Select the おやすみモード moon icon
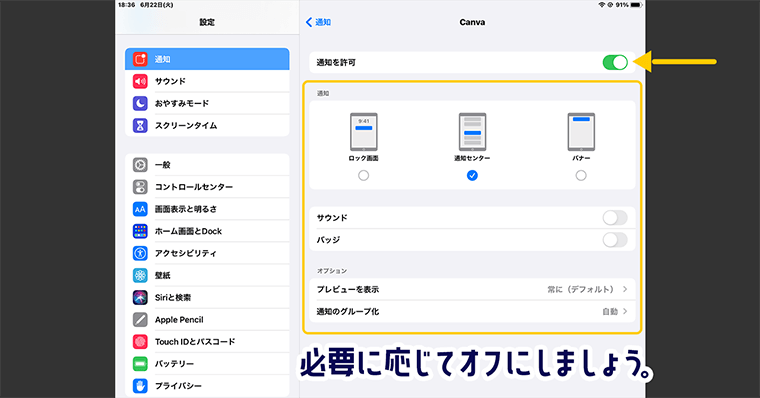The height and width of the screenshot is (398, 760). coord(140,103)
